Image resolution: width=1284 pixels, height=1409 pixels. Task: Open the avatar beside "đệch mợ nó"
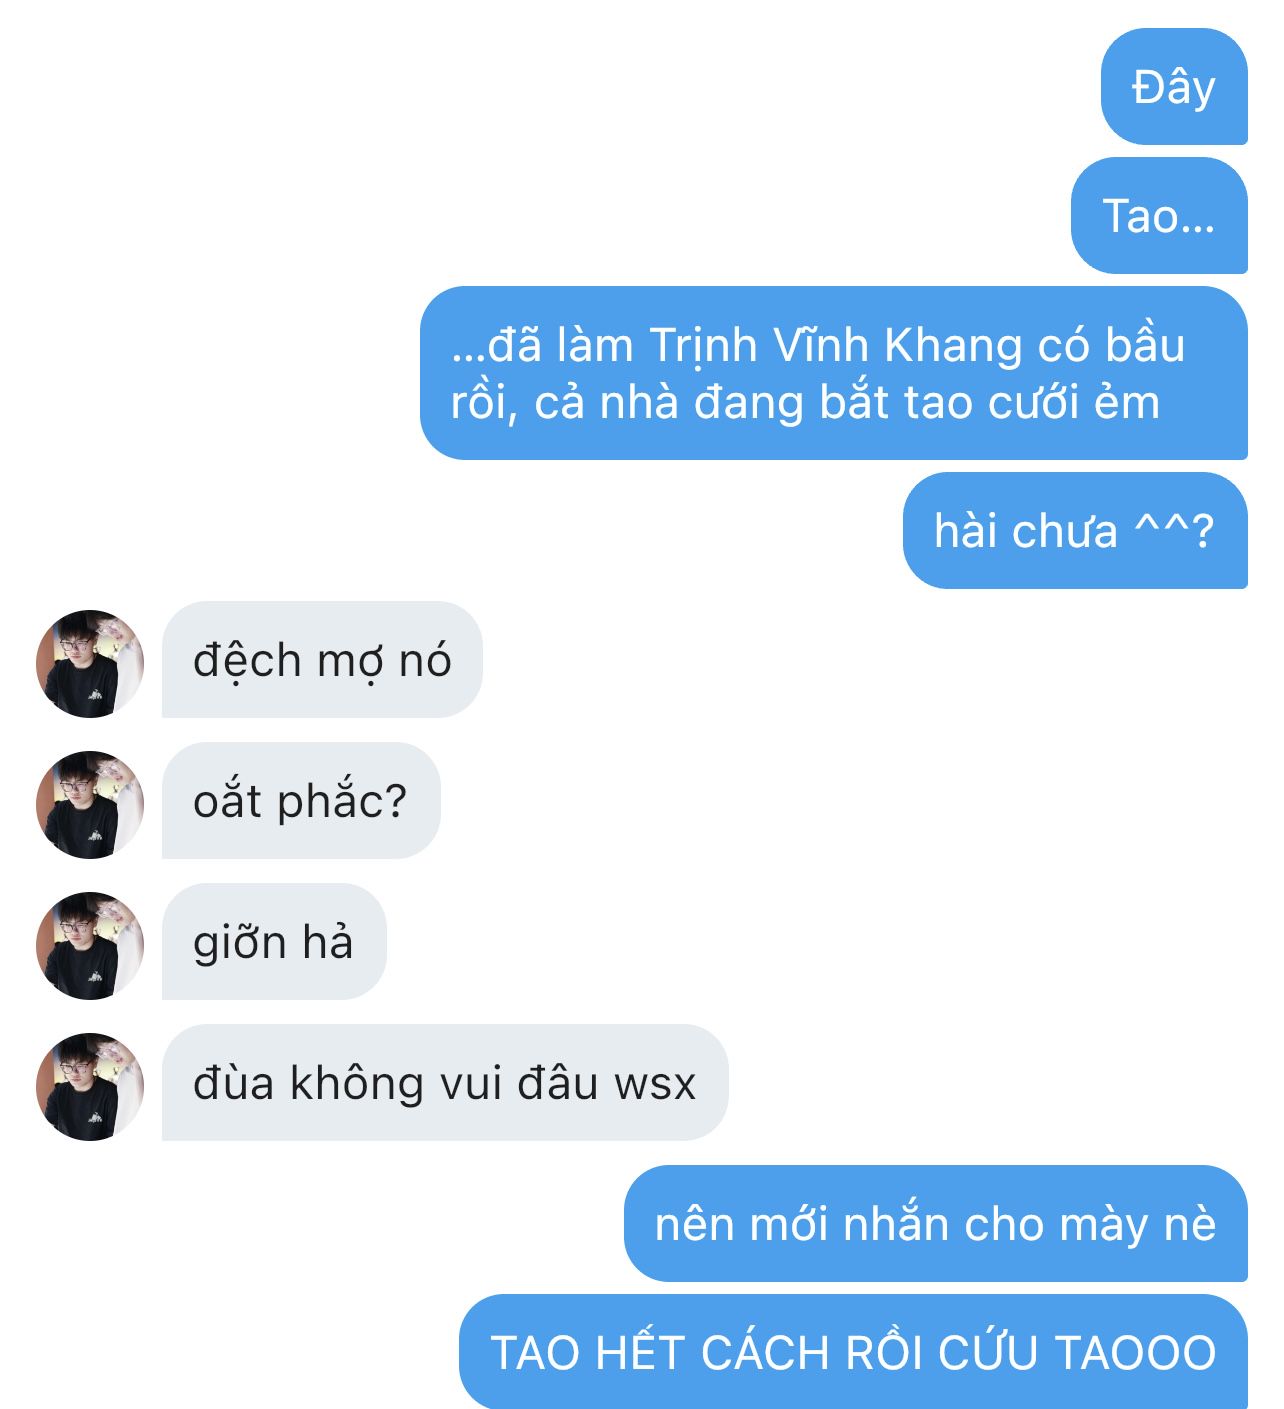point(90,664)
